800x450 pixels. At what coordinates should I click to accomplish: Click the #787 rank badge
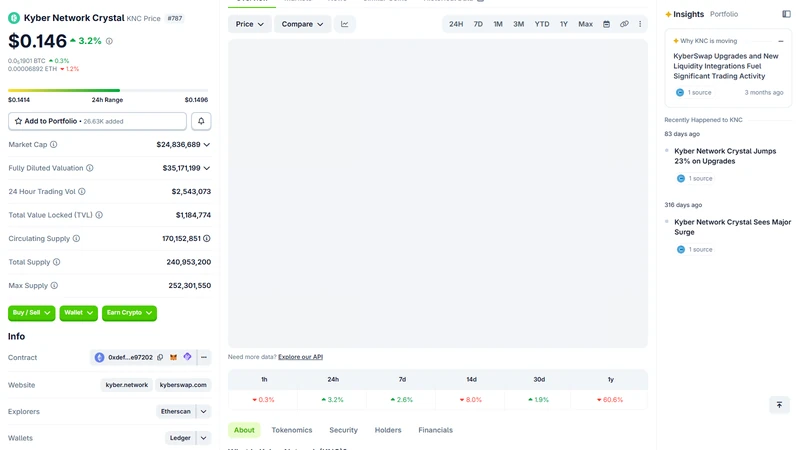pos(174,18)
